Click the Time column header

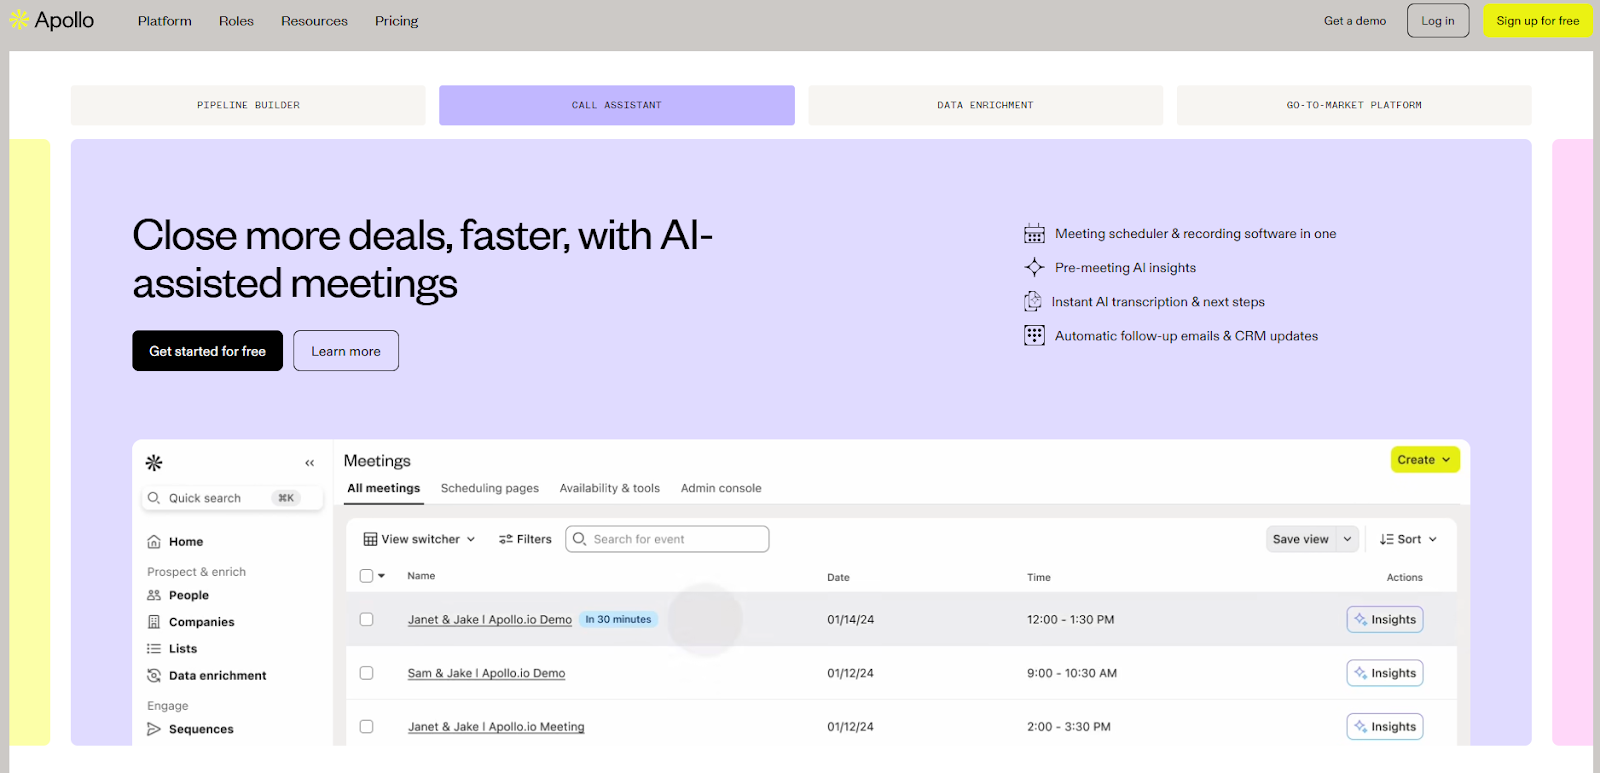(1039, 577)
